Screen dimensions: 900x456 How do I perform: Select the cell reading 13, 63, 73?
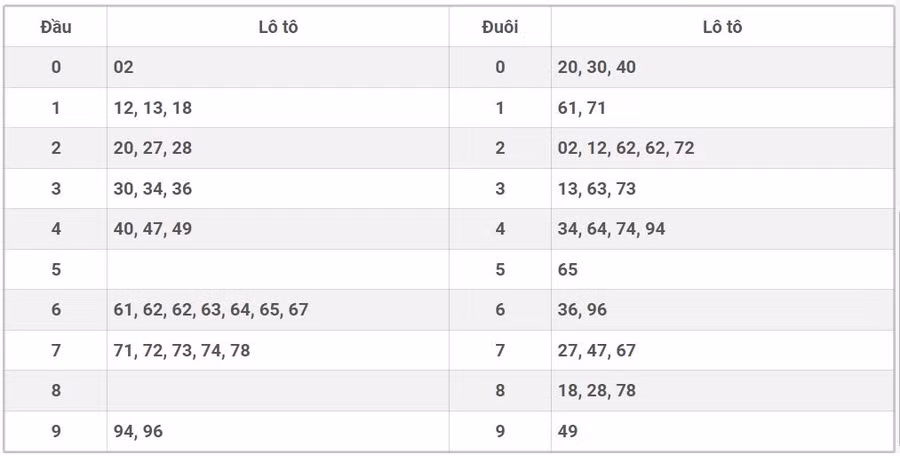[597, 188]
